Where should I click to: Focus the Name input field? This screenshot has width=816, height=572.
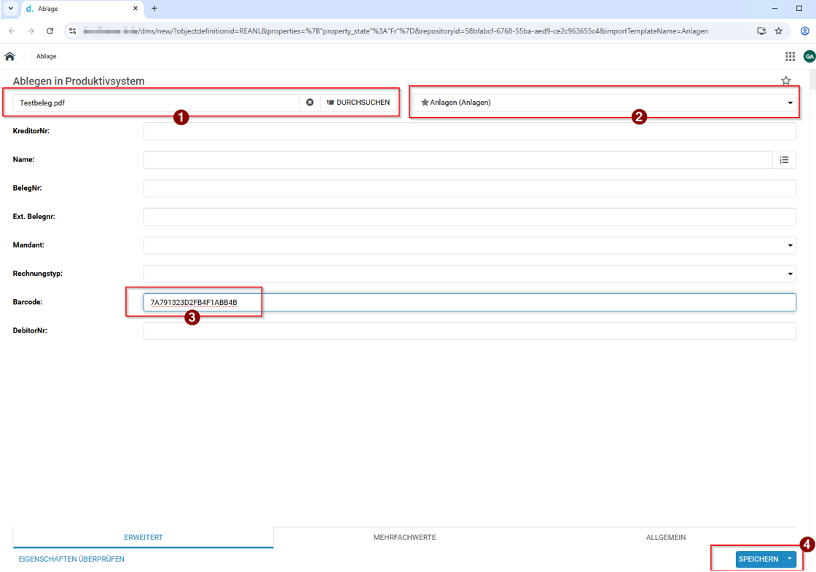pos(457,160)
